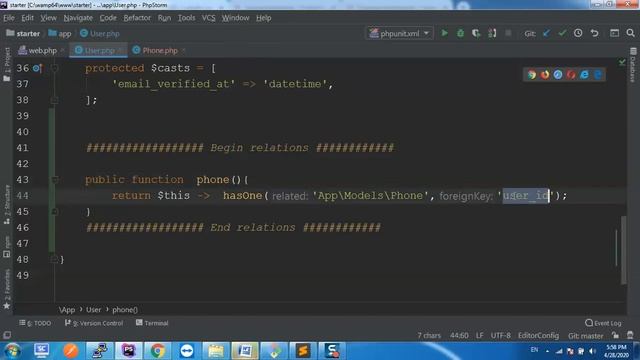The height and width of the screenshot is (360, 640).
Task: Run with coverage icon
Action: pos(476,33)
